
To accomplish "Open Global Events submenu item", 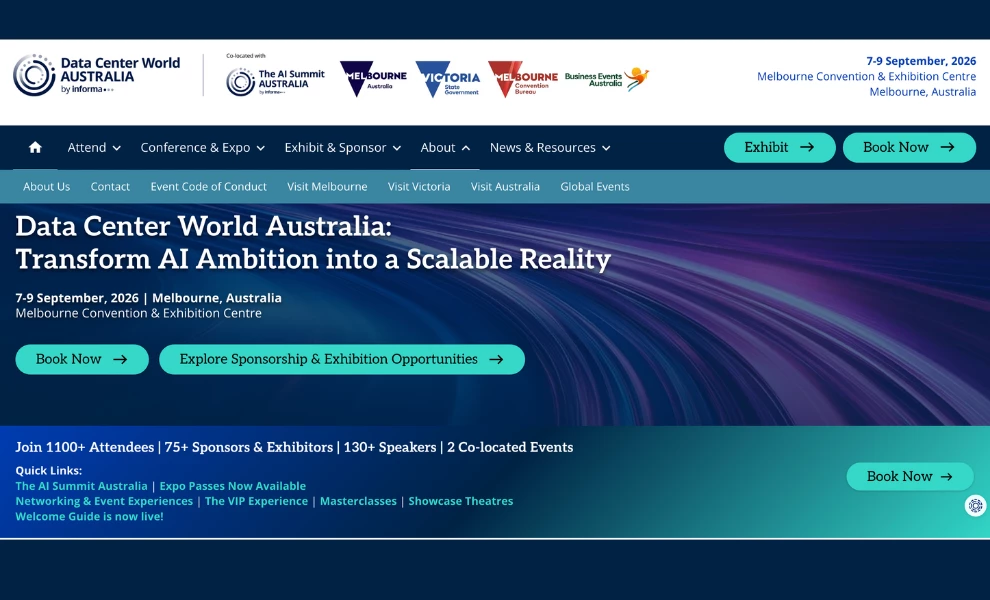I will [595, 186].
